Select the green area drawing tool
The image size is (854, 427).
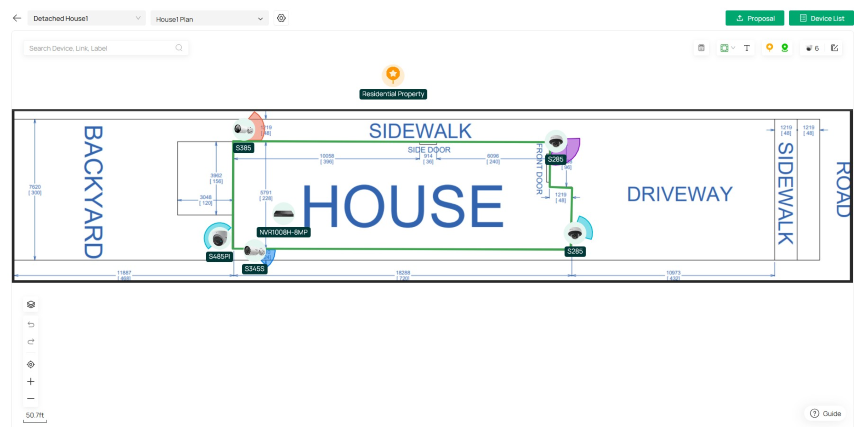pyautogui.click(x=724, y=48)
